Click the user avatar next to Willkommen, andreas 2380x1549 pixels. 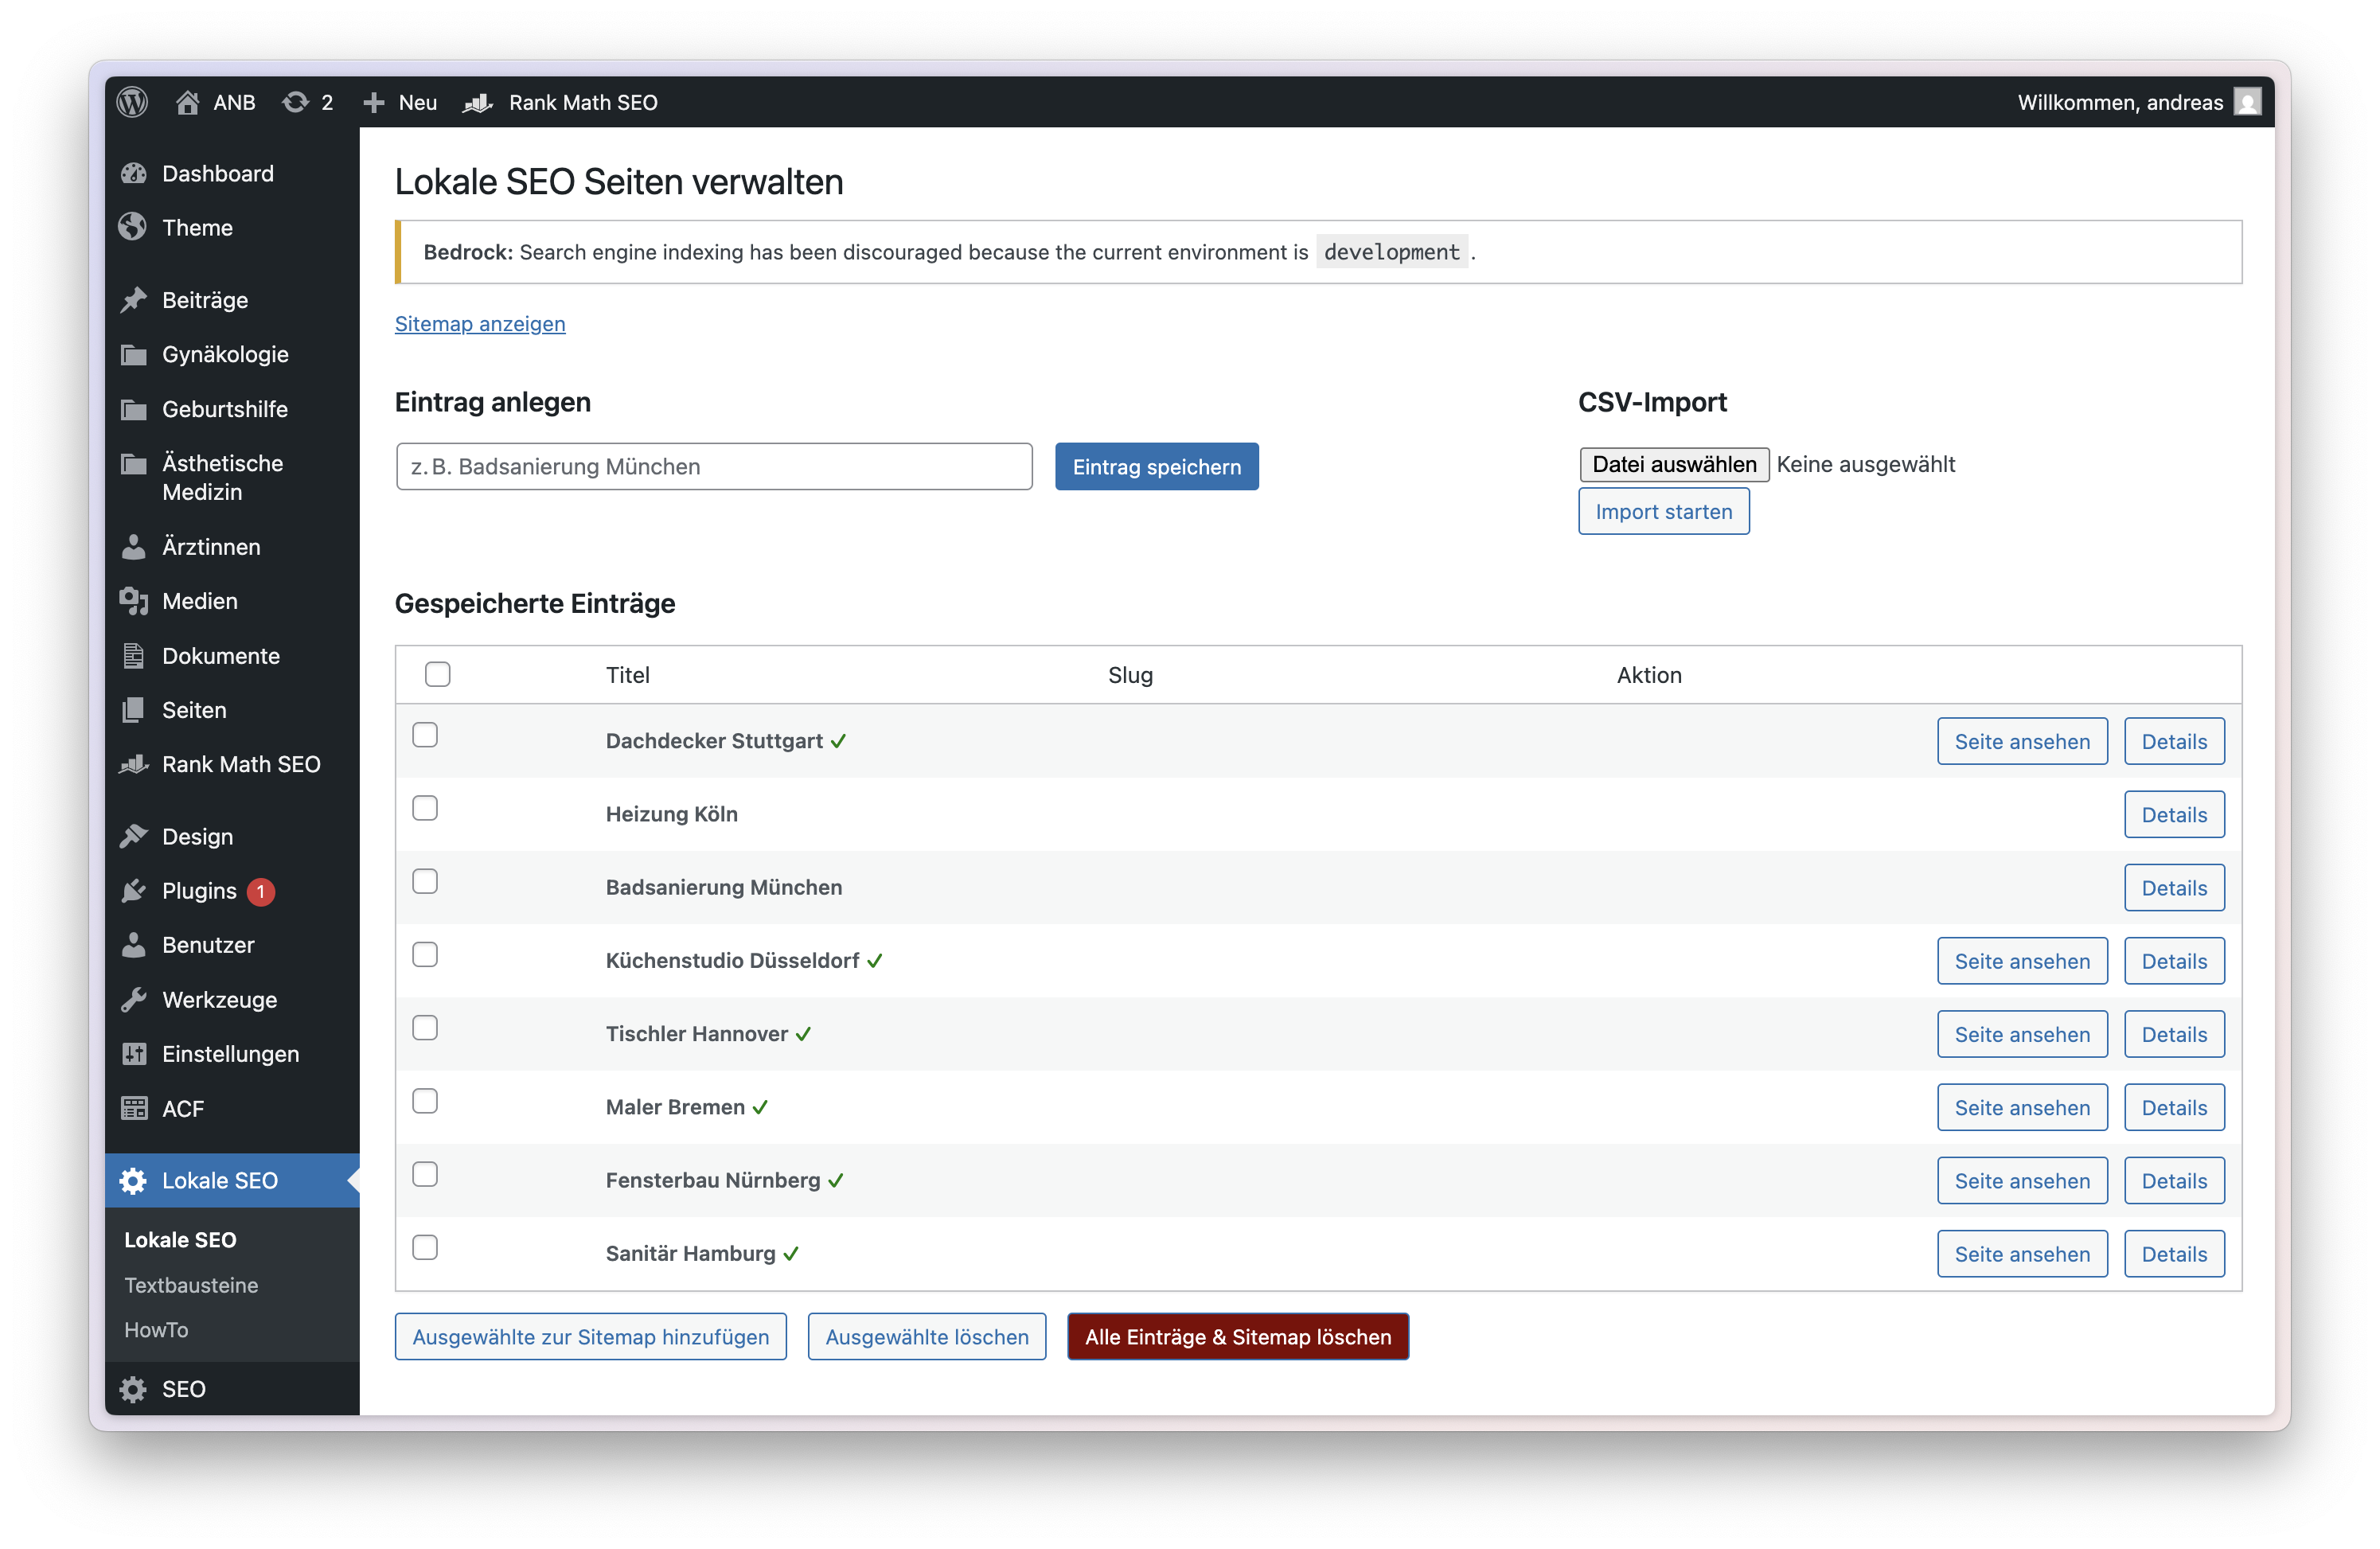pyautogui.click(x=2247, y=102)
